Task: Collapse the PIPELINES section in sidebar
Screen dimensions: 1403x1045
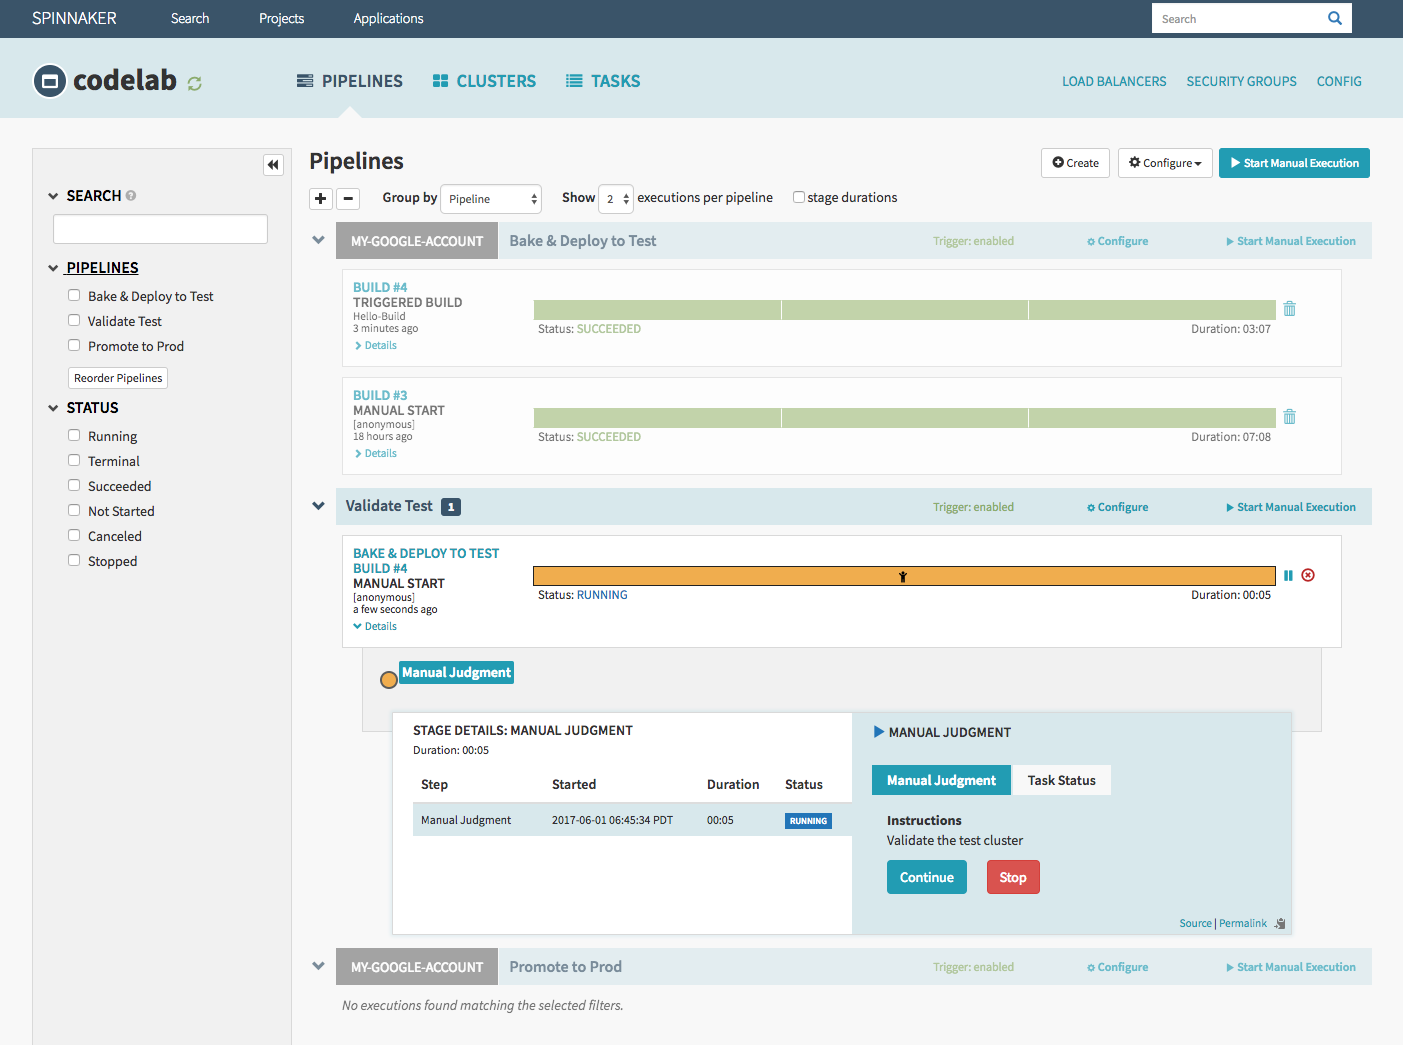Action: point(53,268)
